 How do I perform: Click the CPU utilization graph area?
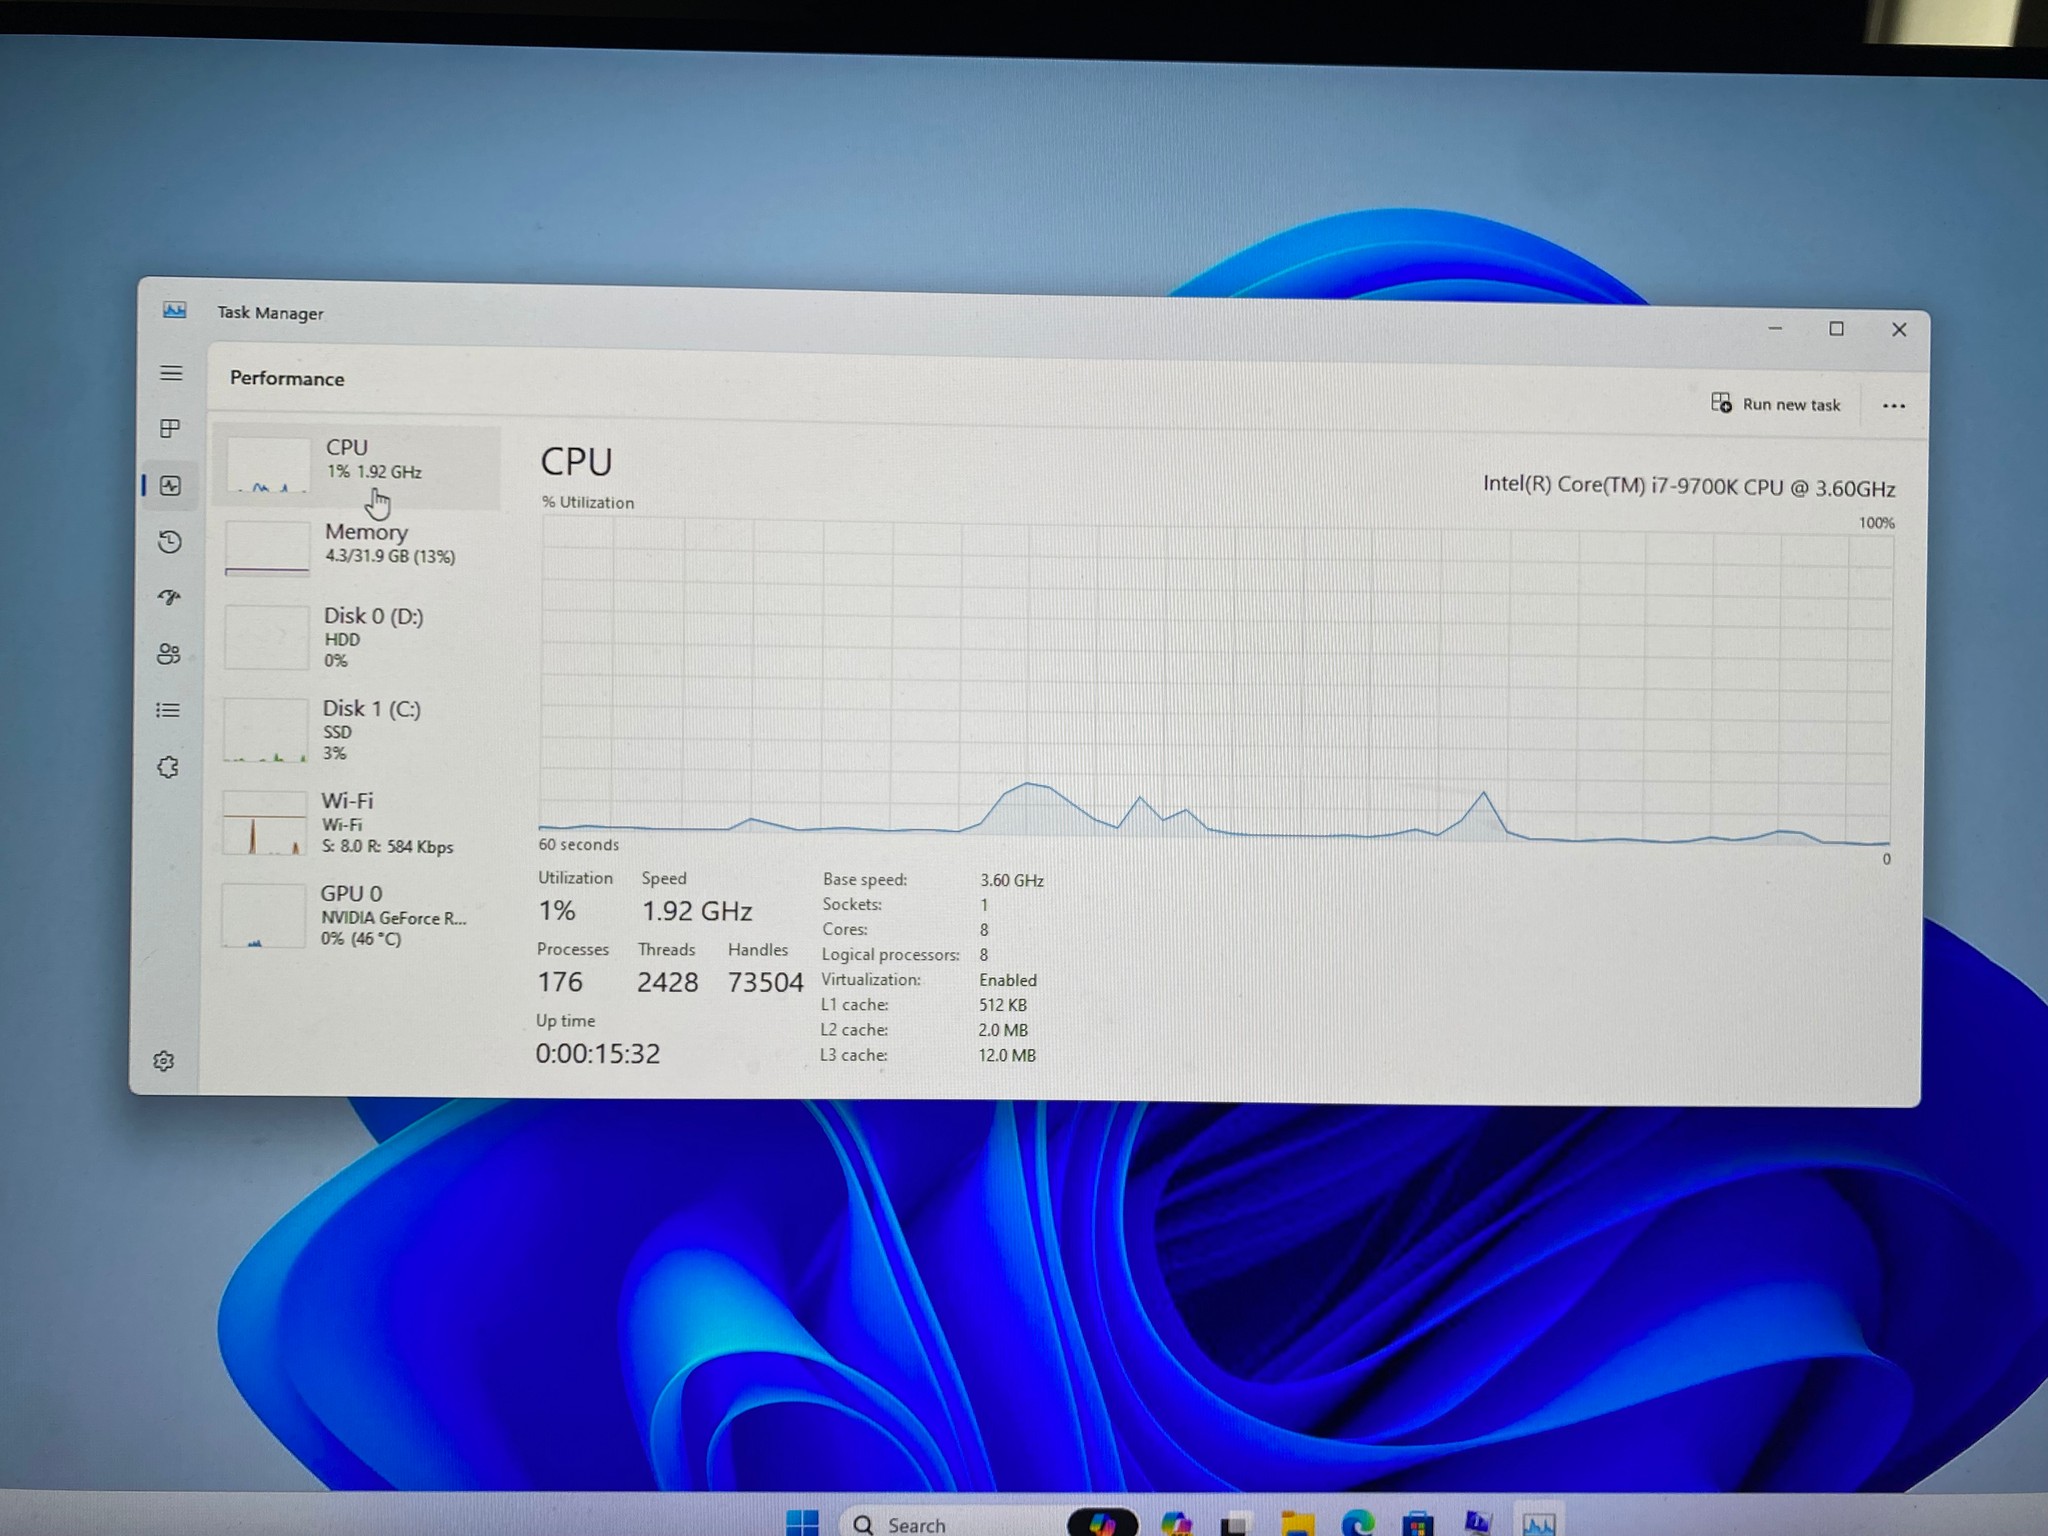tap(1215, 682)
